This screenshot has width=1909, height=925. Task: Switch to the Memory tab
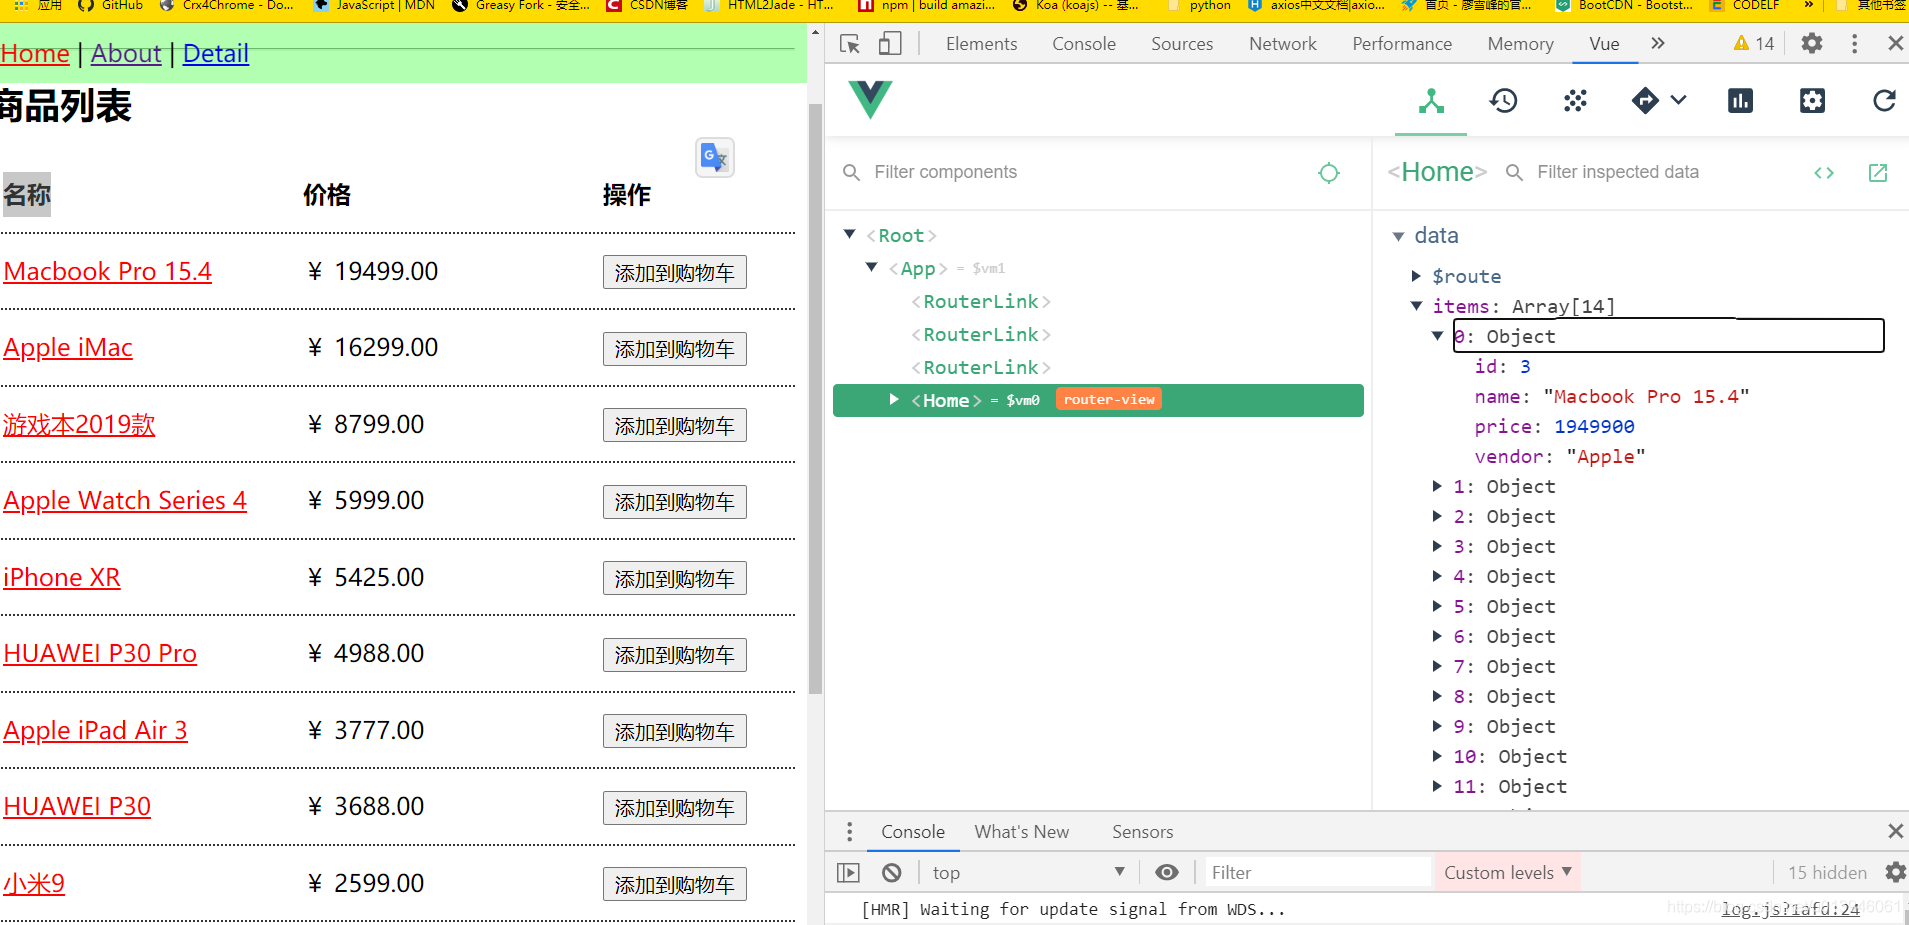click(x=1520, y=44)
